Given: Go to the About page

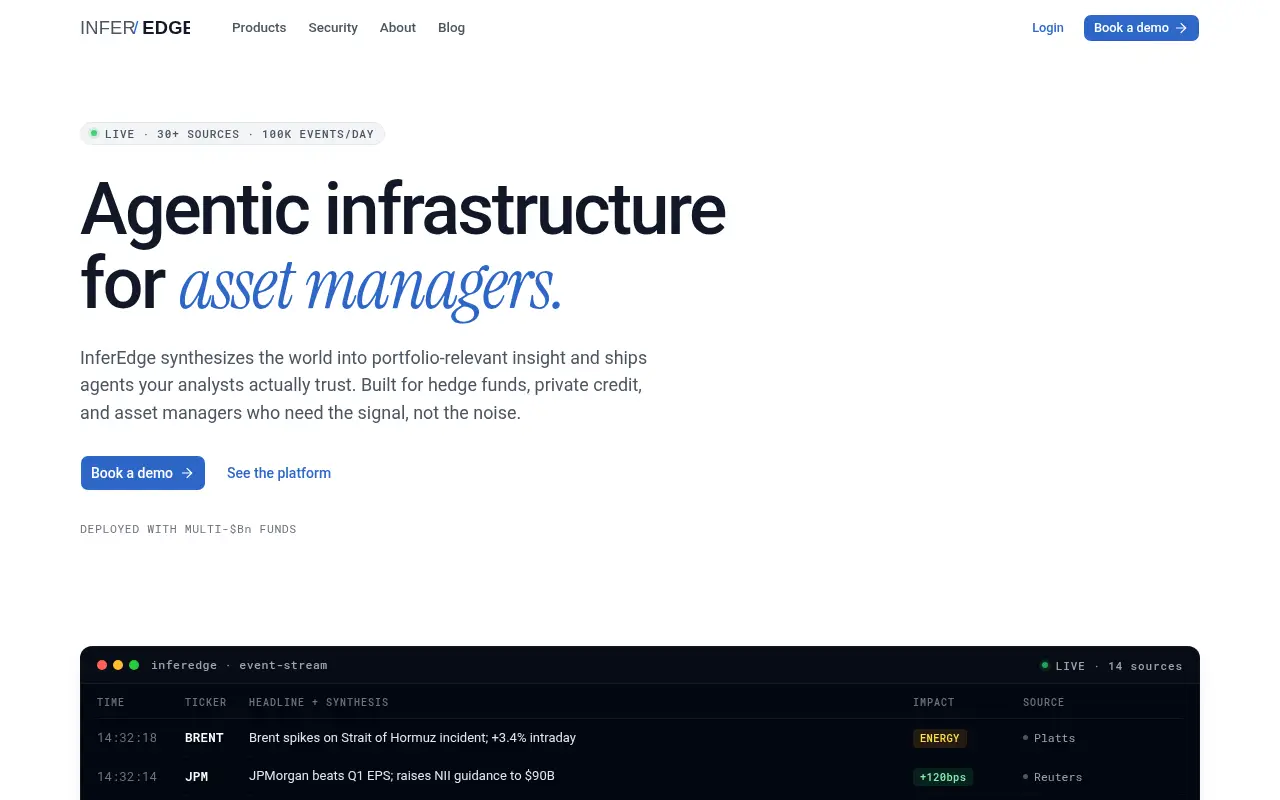Looking at the screenshot, I should pyautogui.click(x=397, y=28).
